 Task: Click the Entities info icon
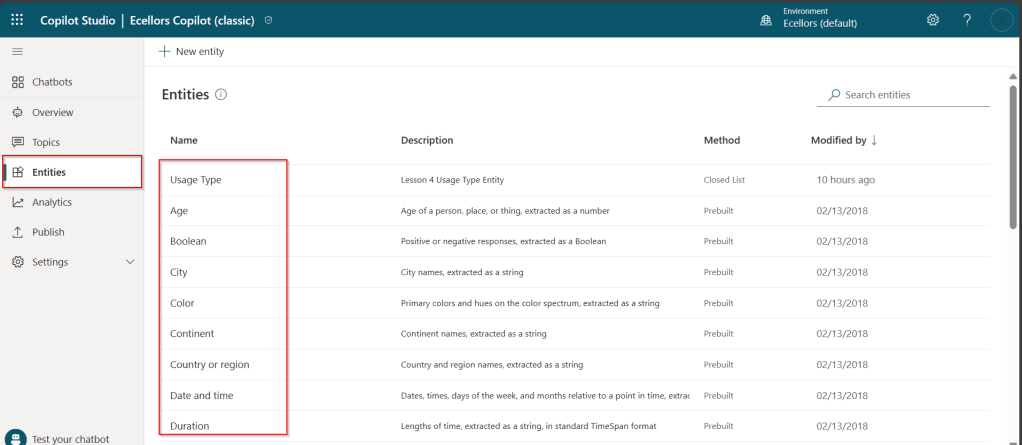[221, 95]
